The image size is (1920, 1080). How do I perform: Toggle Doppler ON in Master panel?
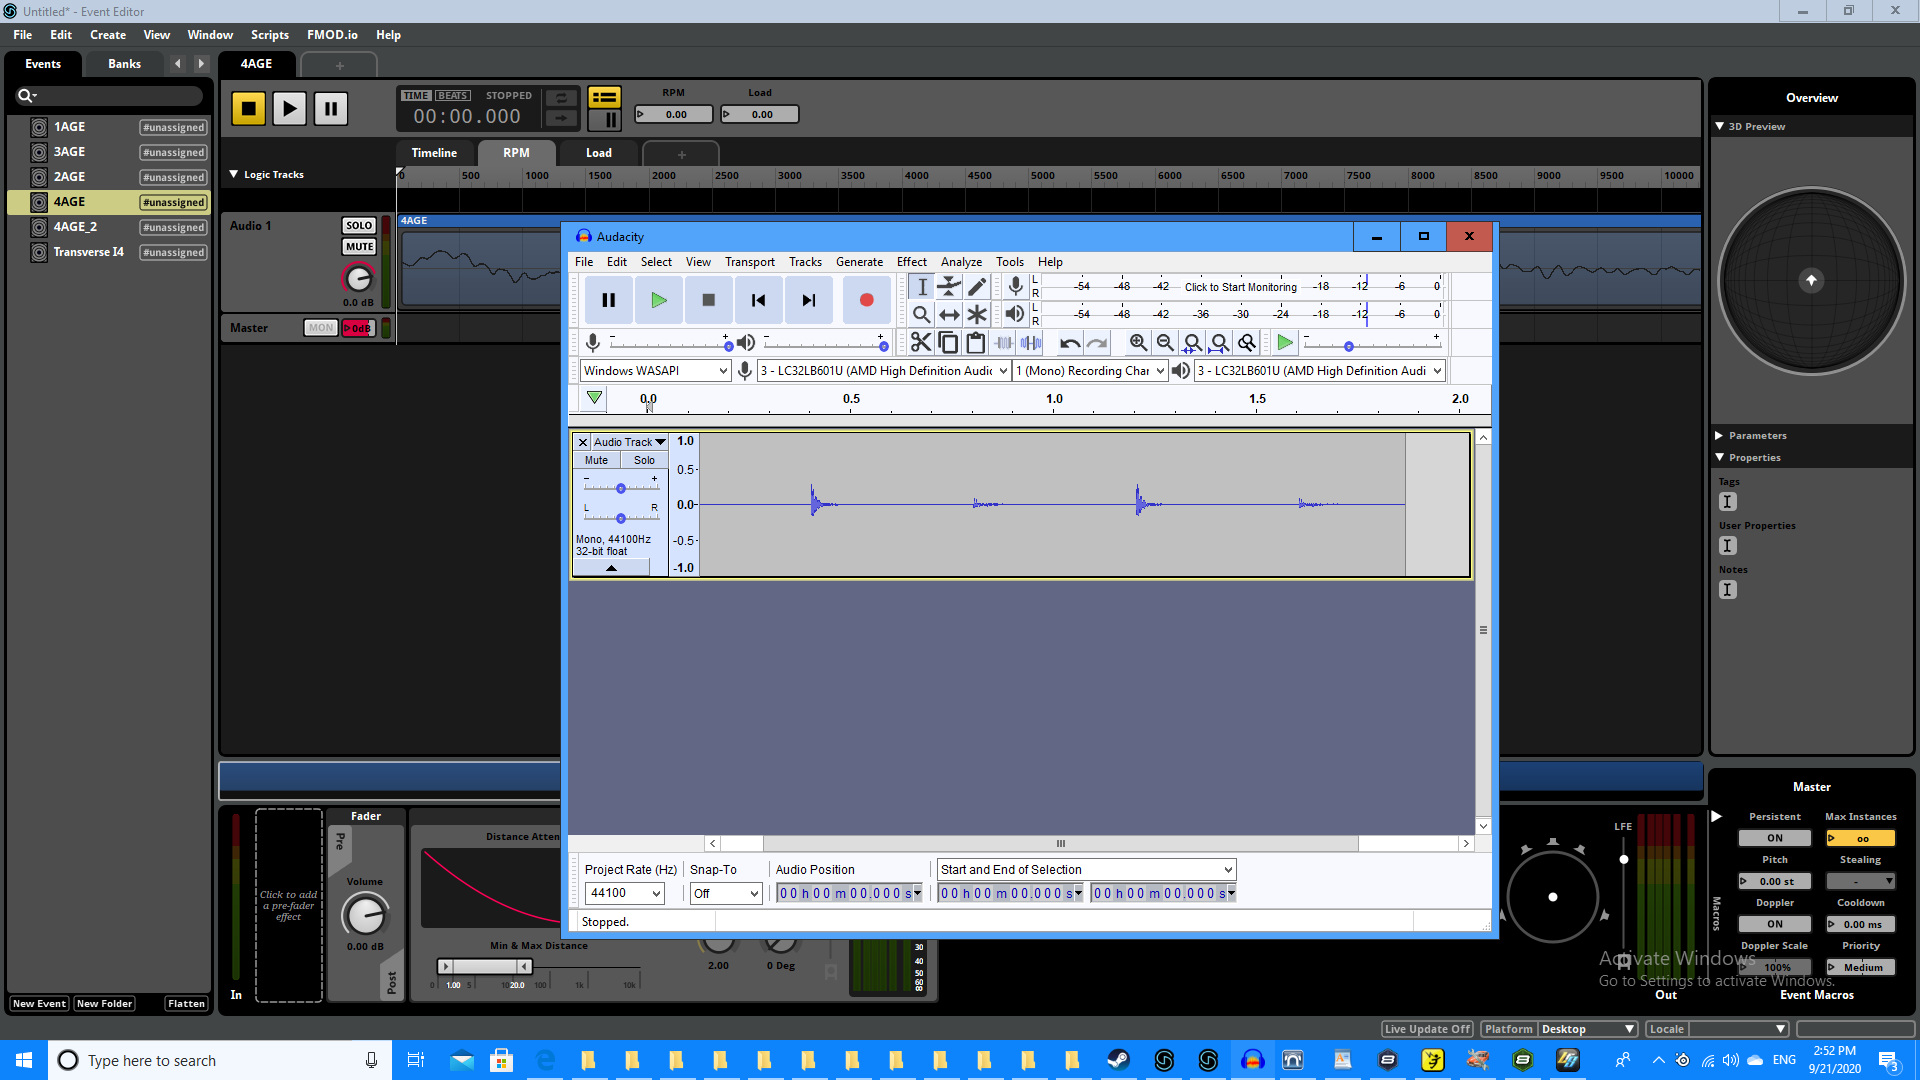click(x=1774, y=925)
